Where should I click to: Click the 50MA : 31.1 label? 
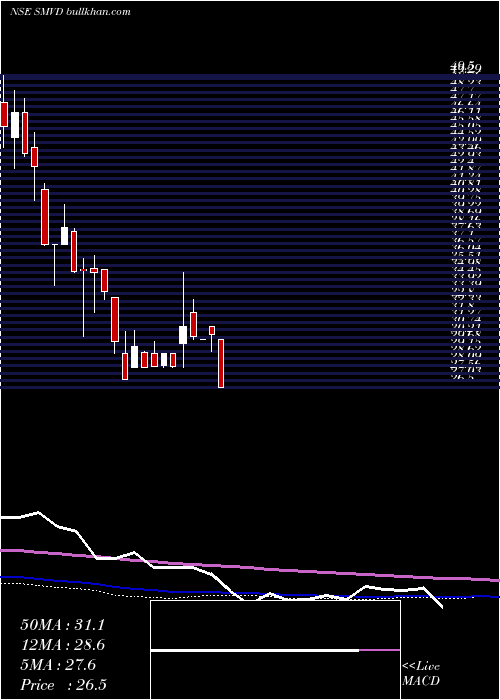(62, 625)
